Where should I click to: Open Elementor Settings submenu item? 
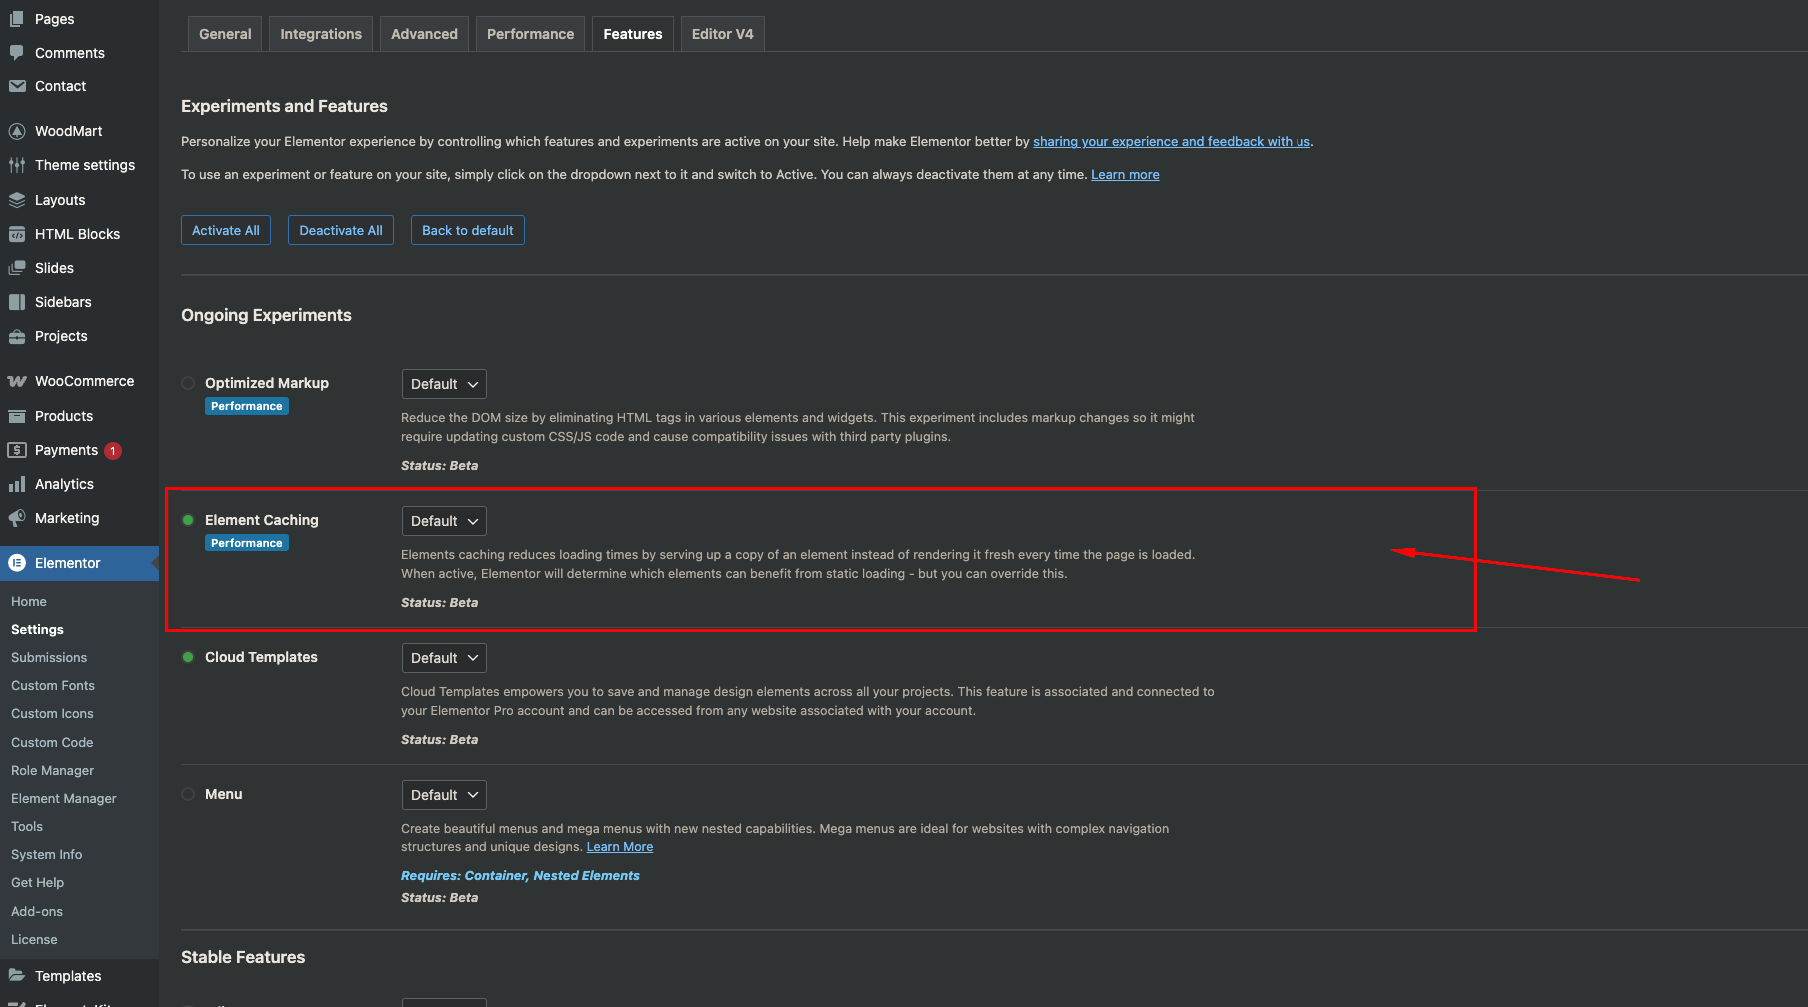[x=37, y=629]
